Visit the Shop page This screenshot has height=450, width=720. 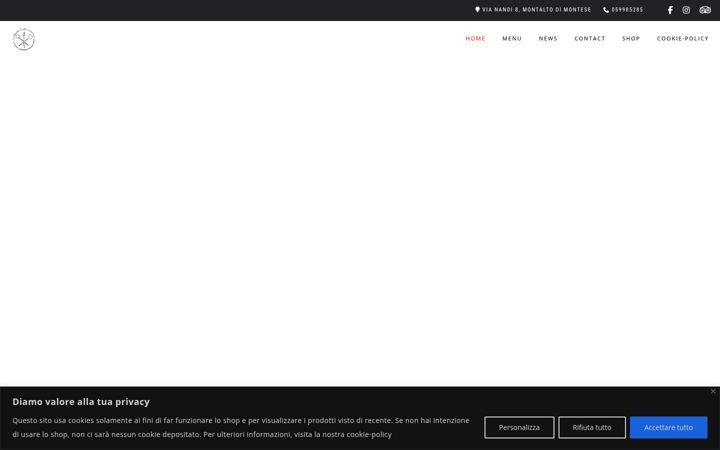[x=631, y=39]
